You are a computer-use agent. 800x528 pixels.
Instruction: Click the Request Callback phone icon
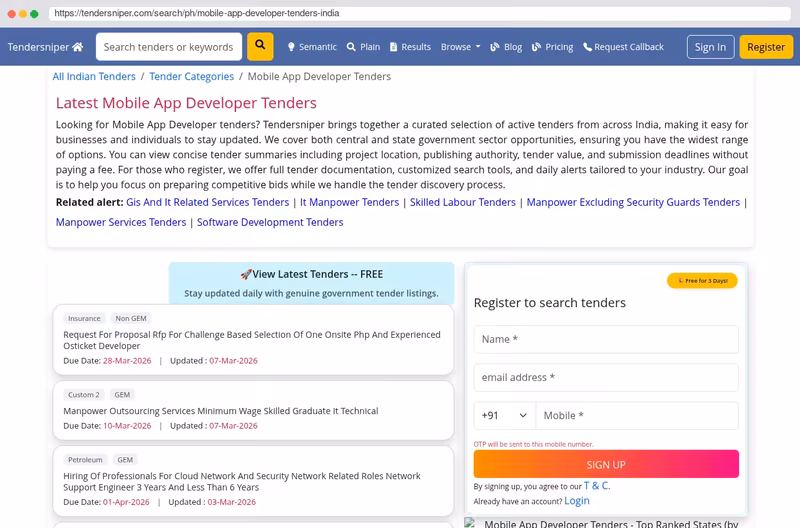point(587,47)
